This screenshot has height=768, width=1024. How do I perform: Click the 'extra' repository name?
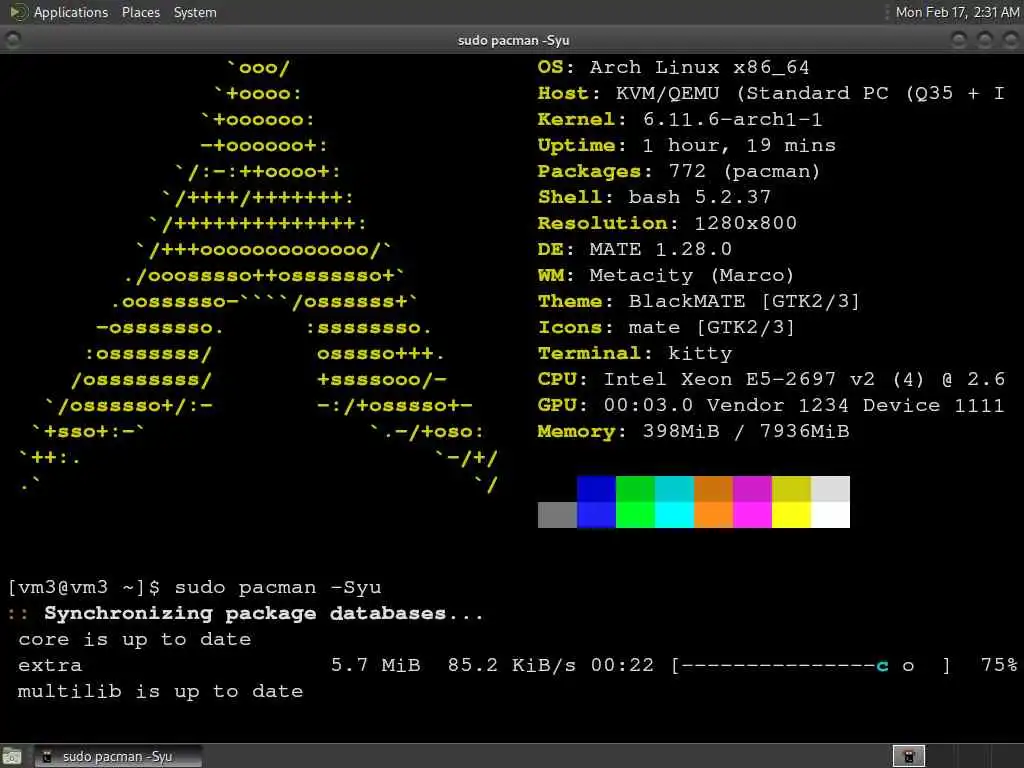coord(50,666)
